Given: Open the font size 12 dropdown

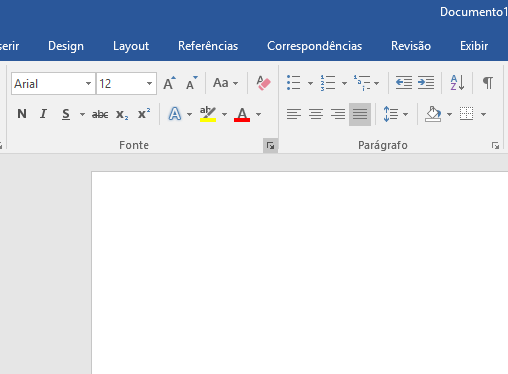Looking at the screenshot, I should (149, 83).
